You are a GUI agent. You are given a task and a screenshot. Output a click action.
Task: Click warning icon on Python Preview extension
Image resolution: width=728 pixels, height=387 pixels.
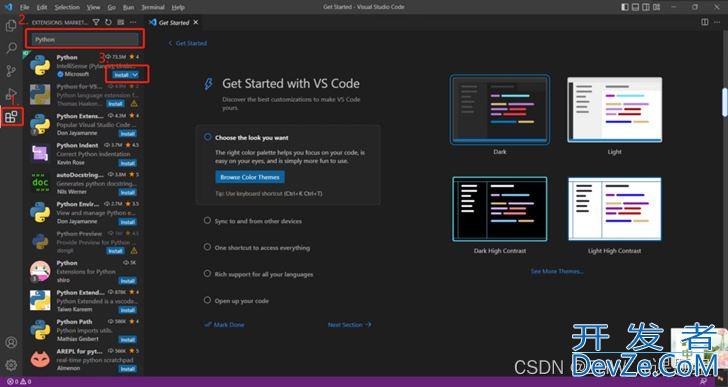tap(134, 251)
